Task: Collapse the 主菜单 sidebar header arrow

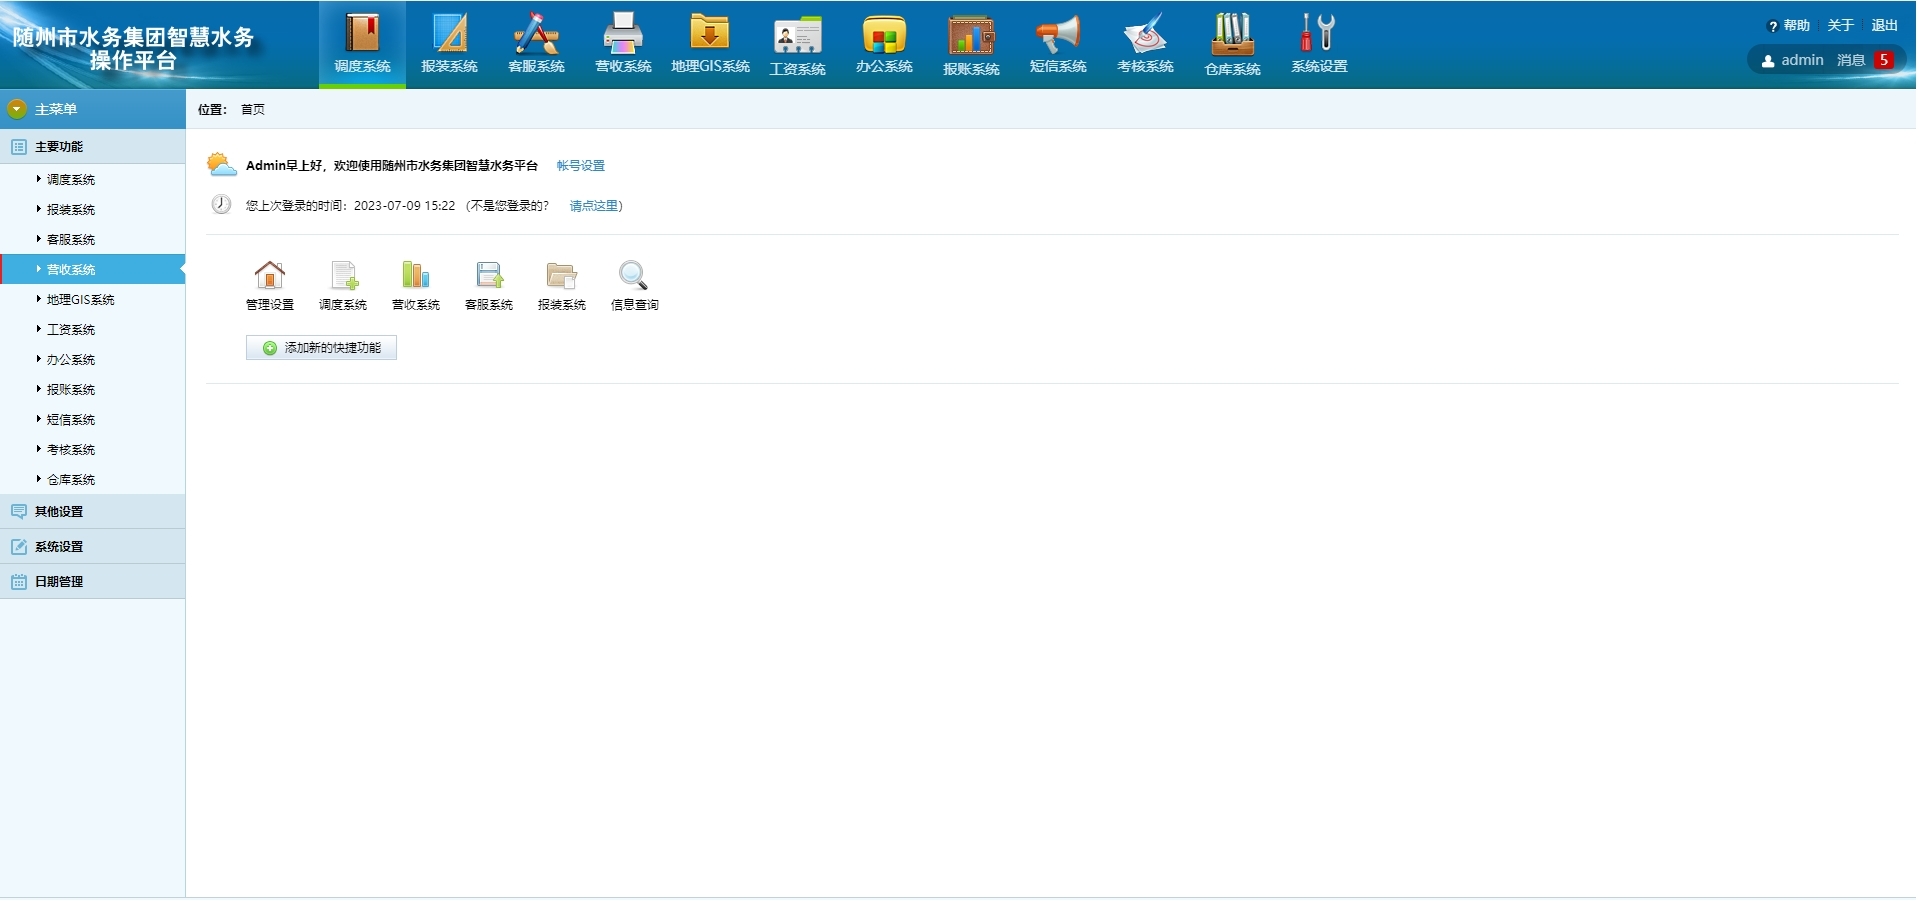Action: (x=17, y=109)
